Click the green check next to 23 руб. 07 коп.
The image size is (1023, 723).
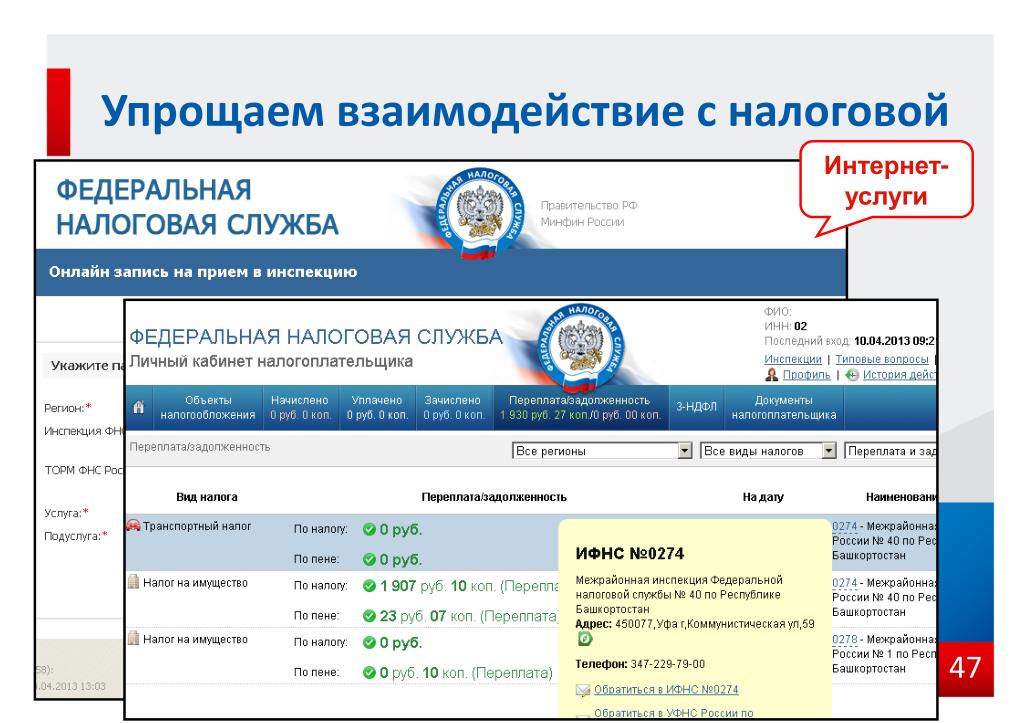pyautogui.click(x=369, y=616)
